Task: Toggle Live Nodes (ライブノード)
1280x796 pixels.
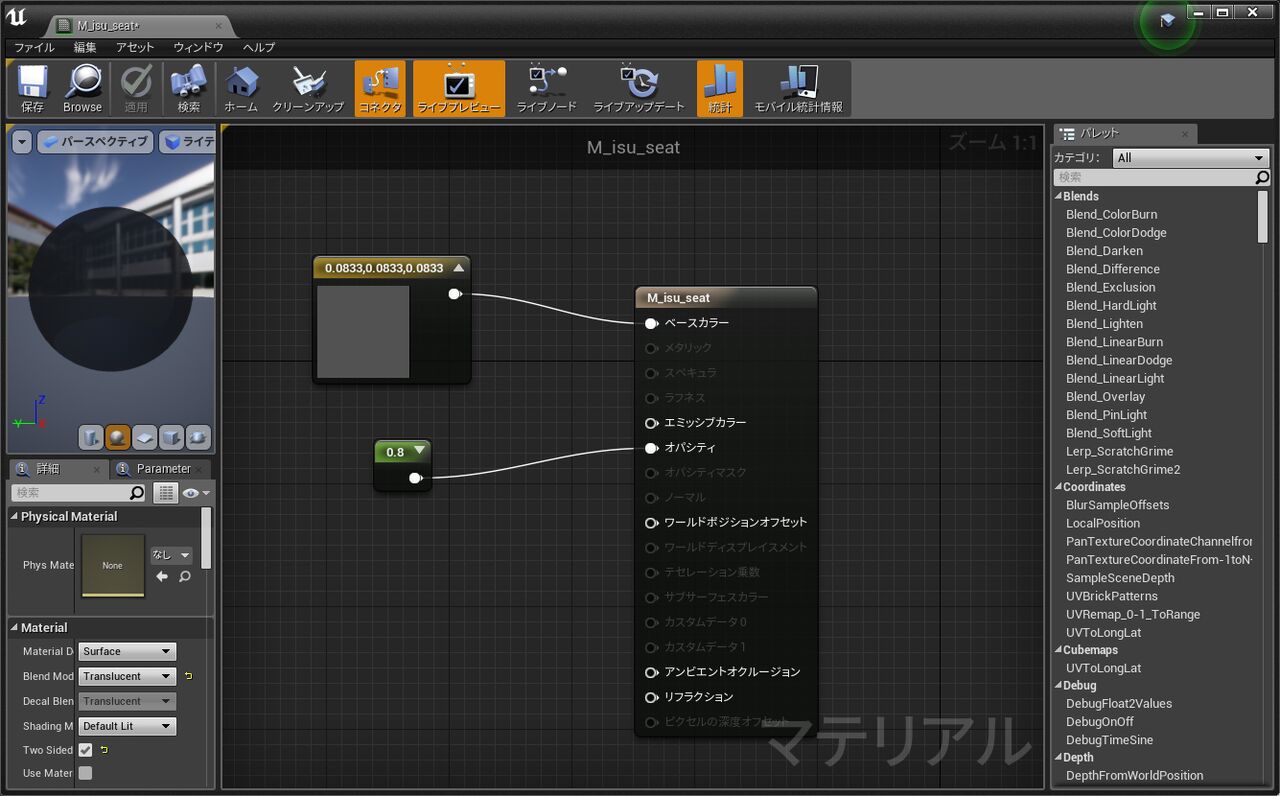Action: pos(546,88)
